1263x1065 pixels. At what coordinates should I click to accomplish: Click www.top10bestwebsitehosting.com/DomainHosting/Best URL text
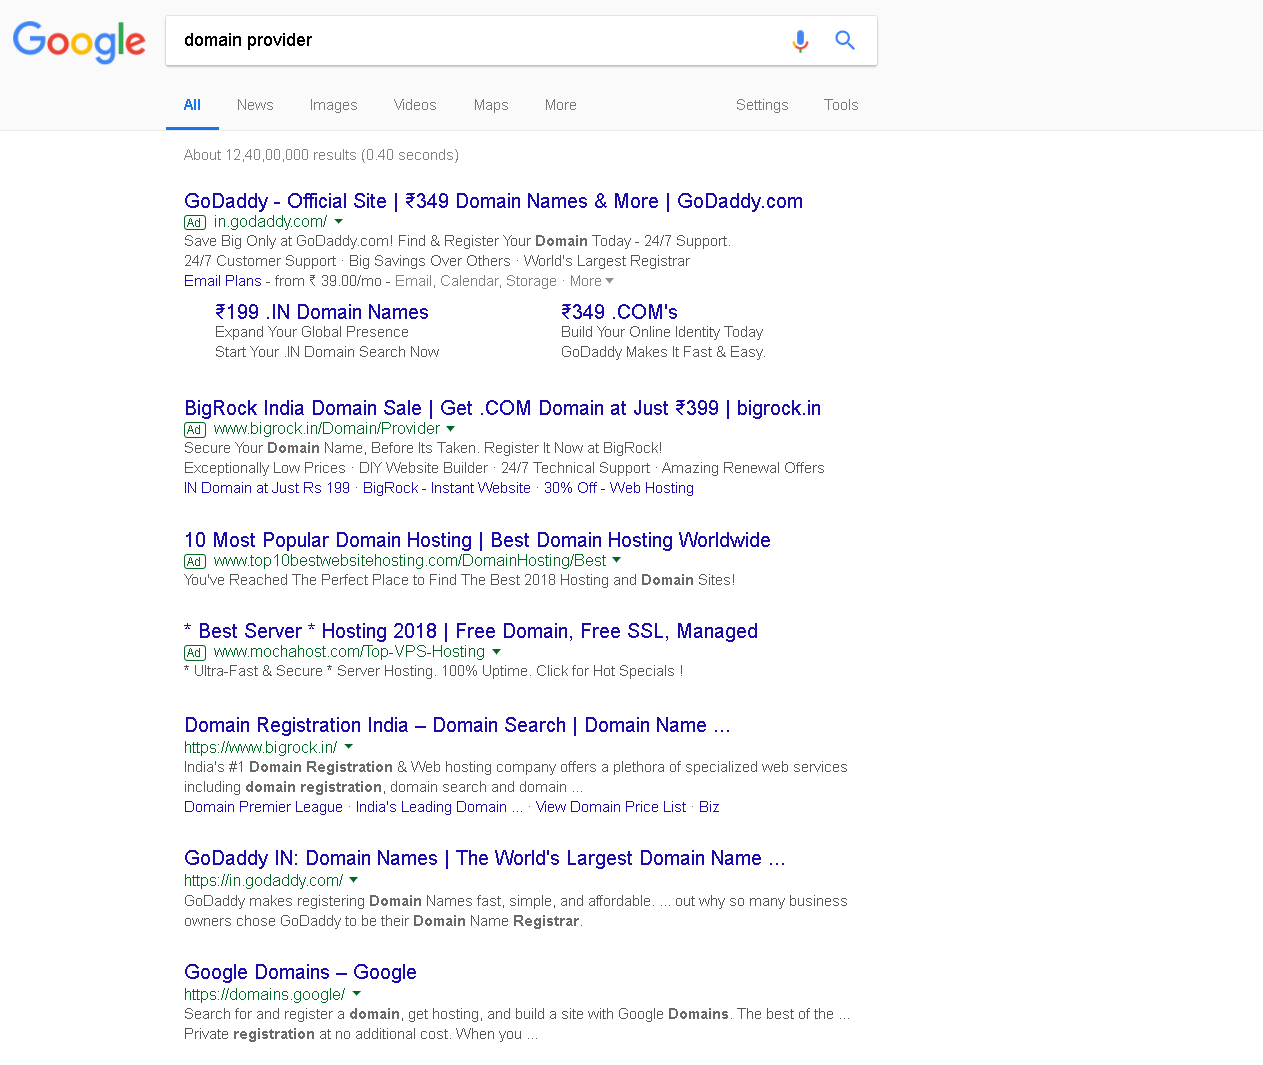(x=410, y=560)
